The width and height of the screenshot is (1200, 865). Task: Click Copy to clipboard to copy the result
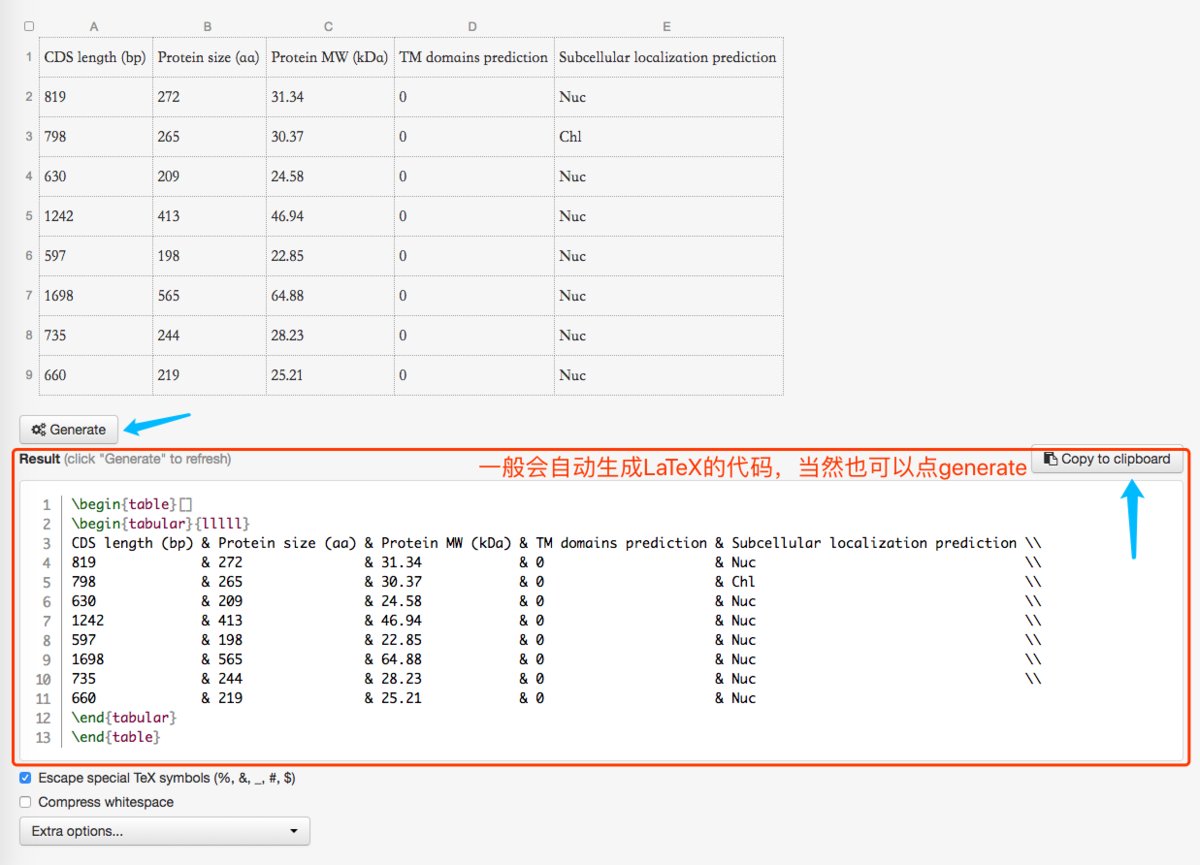[x=1106, y=459]
